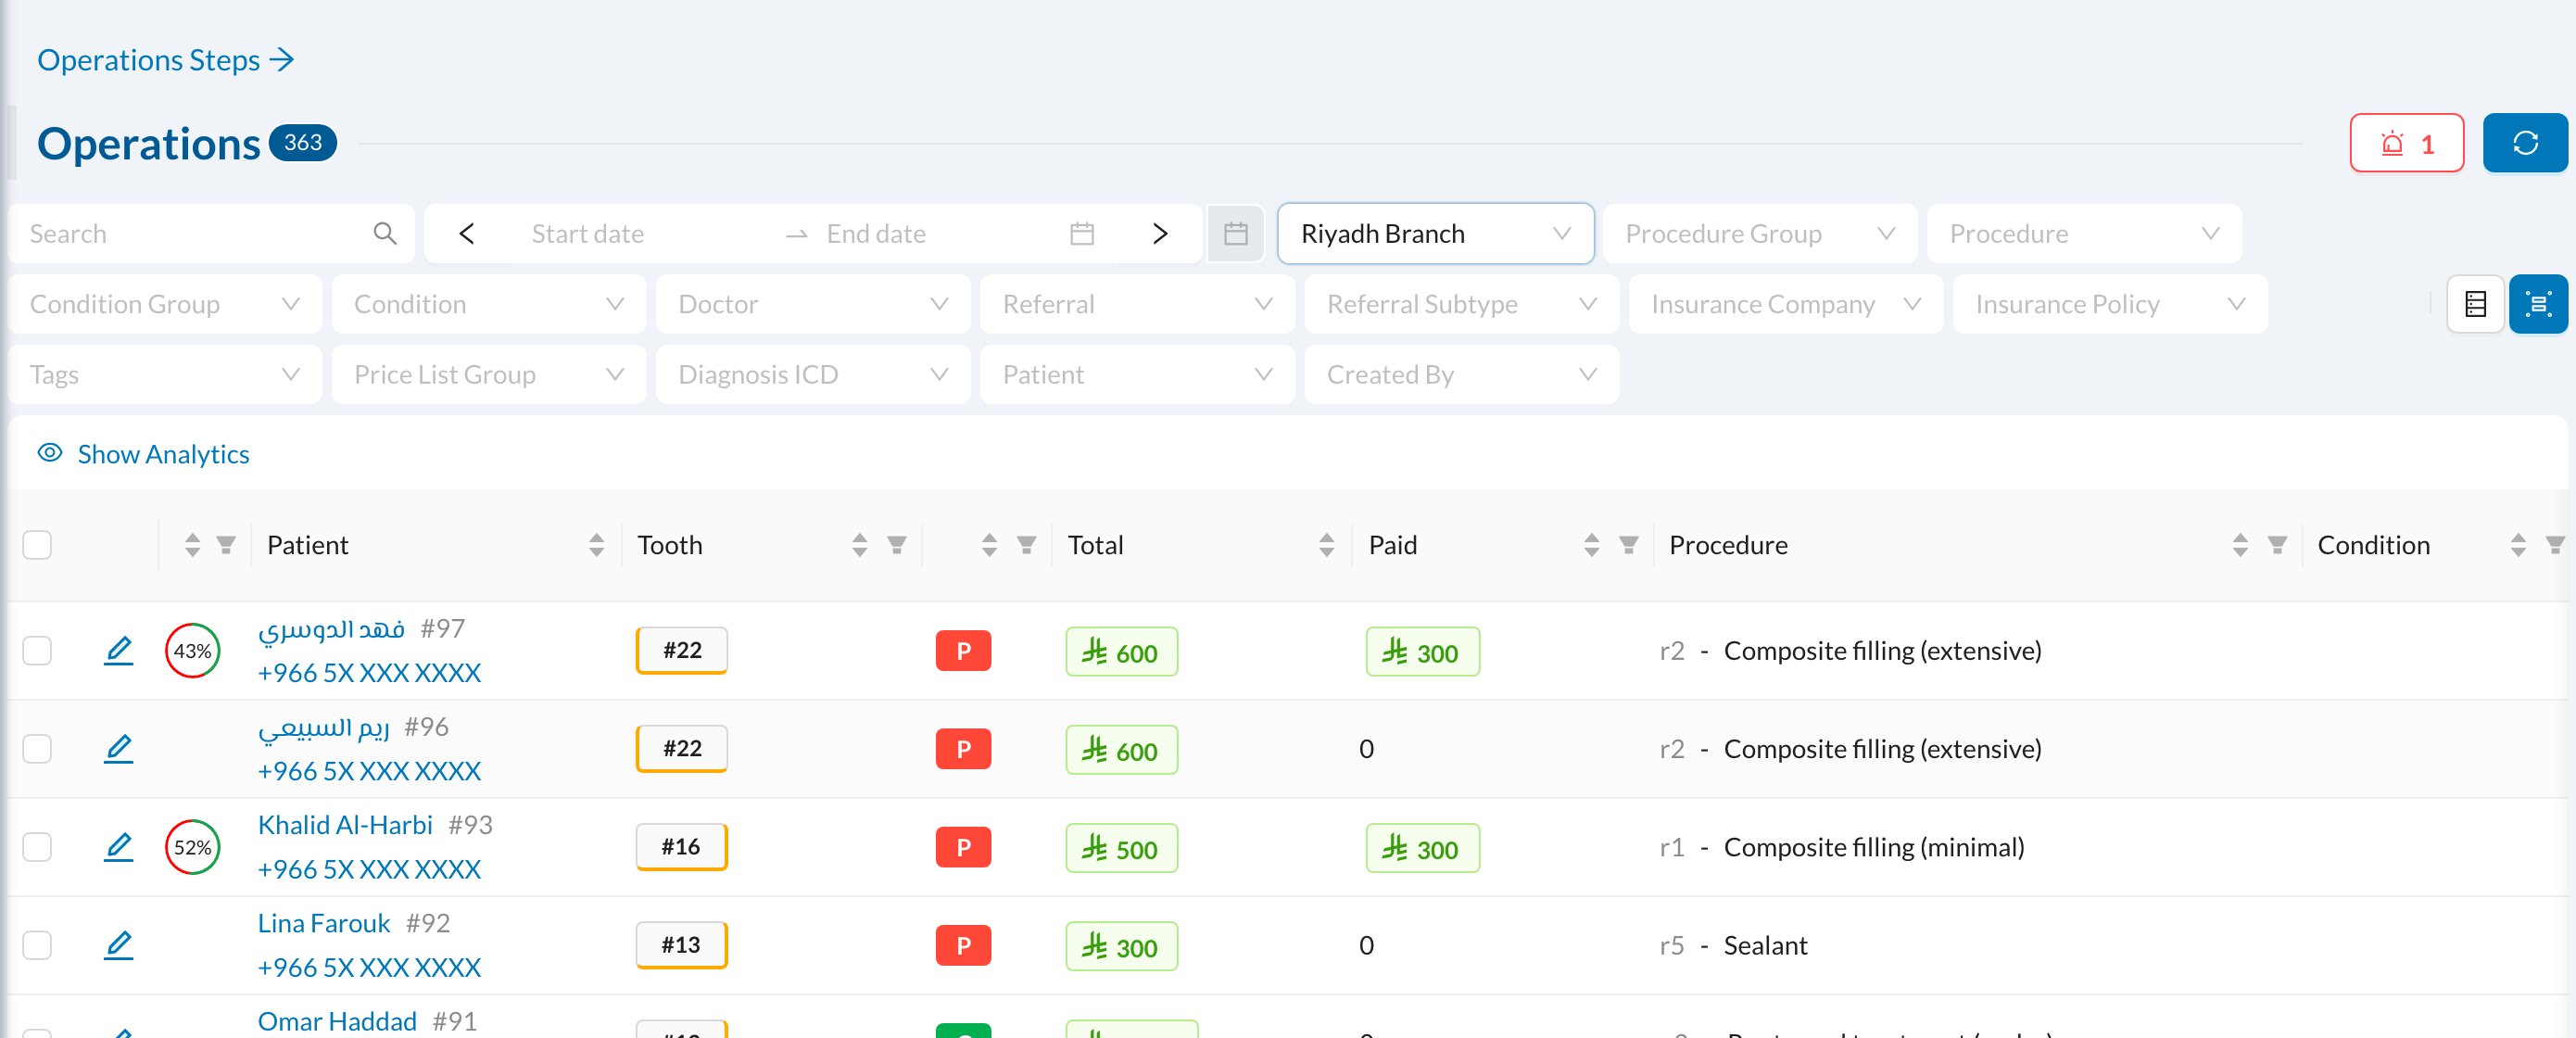Click the blue refresh icon button
The image size is (2576, 1038).
[x=2524, y=143]
